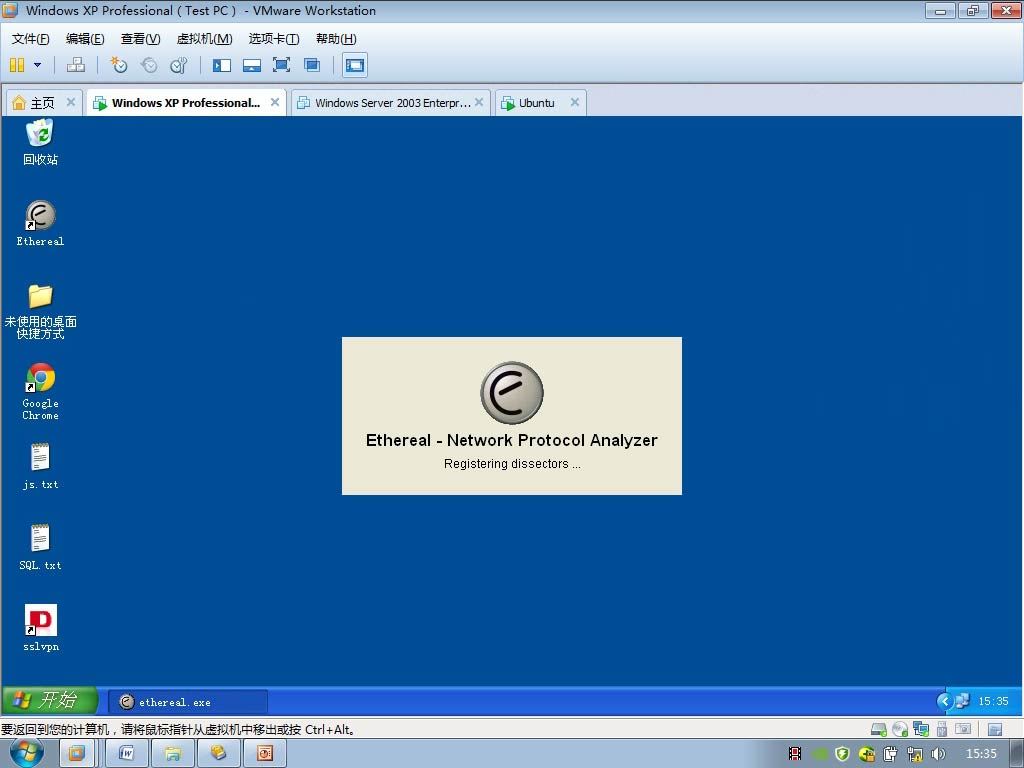Open the power options dropdown arrow
This screenshot has height=768, width=1024.
37,65
